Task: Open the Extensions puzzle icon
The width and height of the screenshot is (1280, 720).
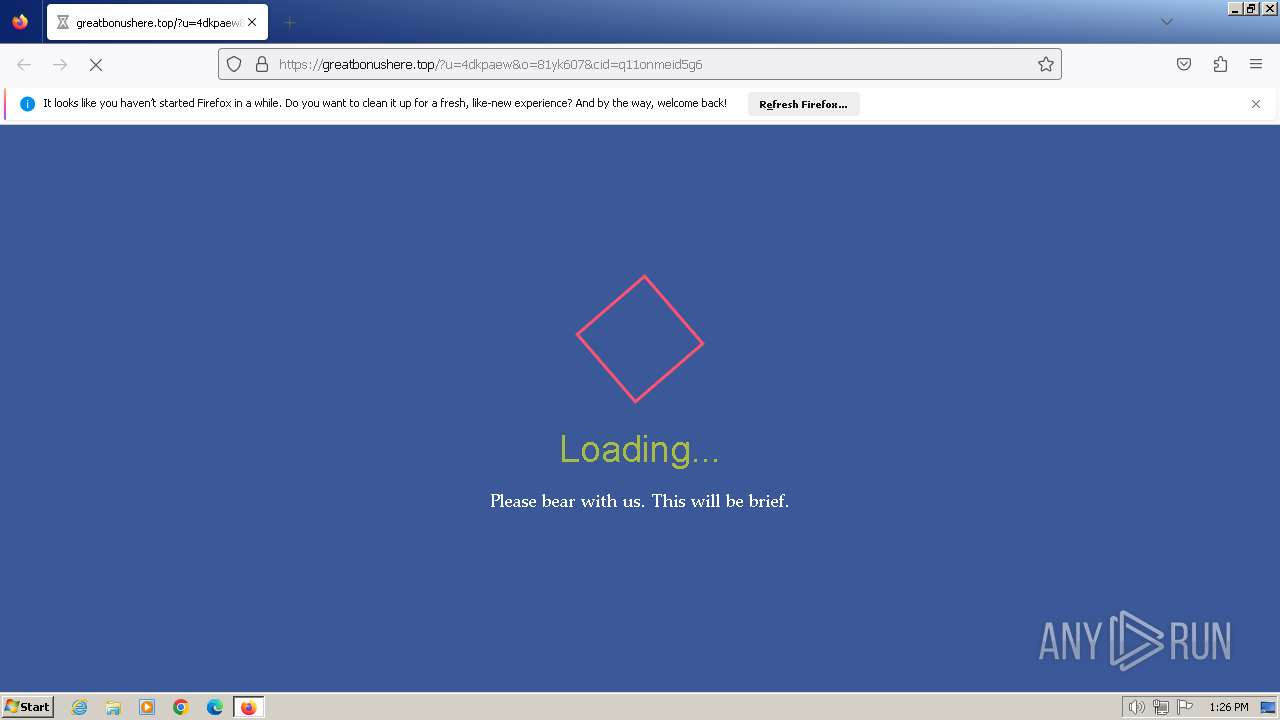Action: point(1220,64)
